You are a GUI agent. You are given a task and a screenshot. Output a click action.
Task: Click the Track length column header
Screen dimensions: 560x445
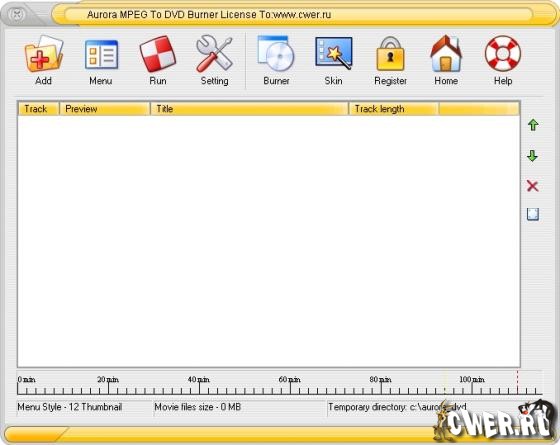coord(394,109)
